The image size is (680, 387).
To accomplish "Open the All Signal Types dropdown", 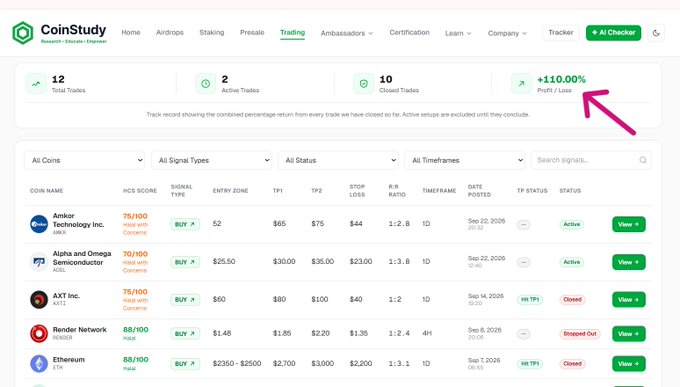I will (x=211, y=160).
